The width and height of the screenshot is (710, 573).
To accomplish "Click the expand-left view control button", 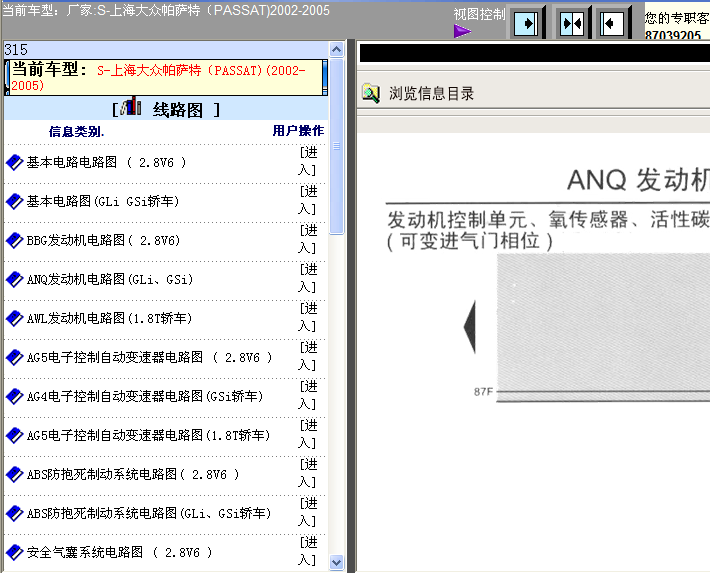I will pyautogui.click(x=612, y=23).
